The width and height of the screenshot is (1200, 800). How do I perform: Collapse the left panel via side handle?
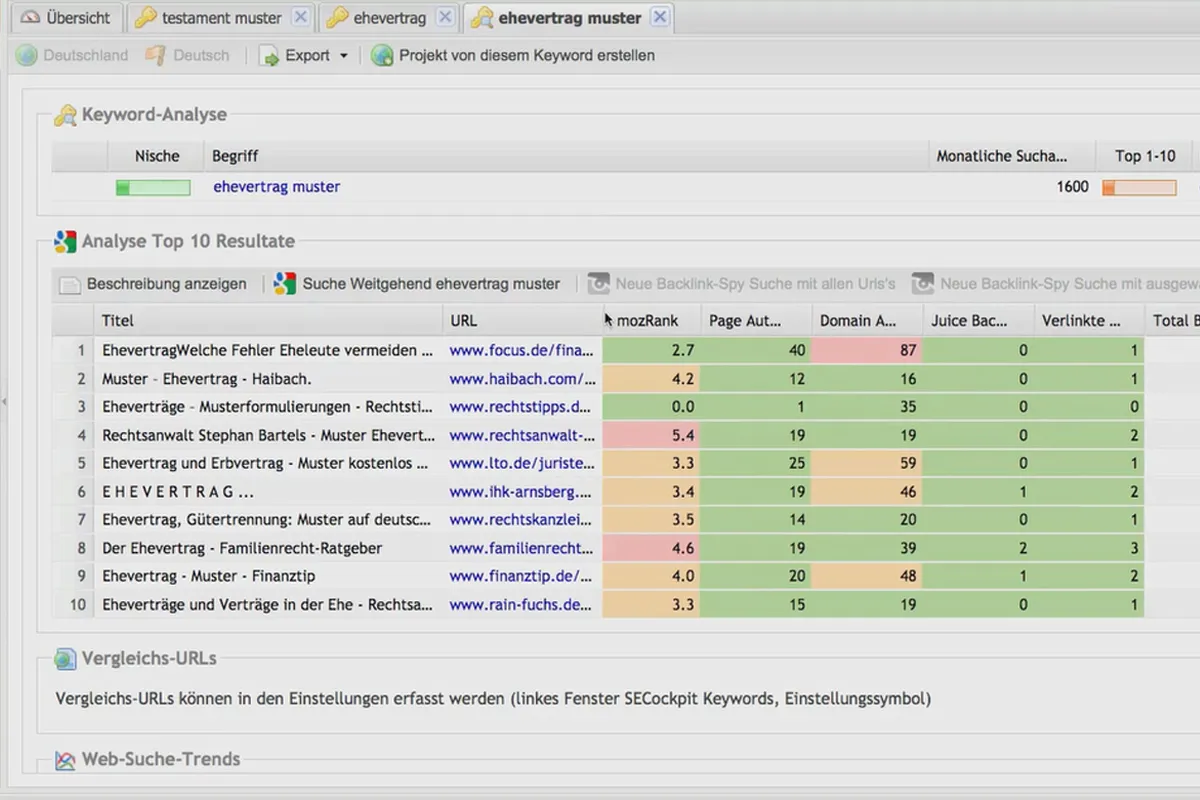tap(4, 401)
